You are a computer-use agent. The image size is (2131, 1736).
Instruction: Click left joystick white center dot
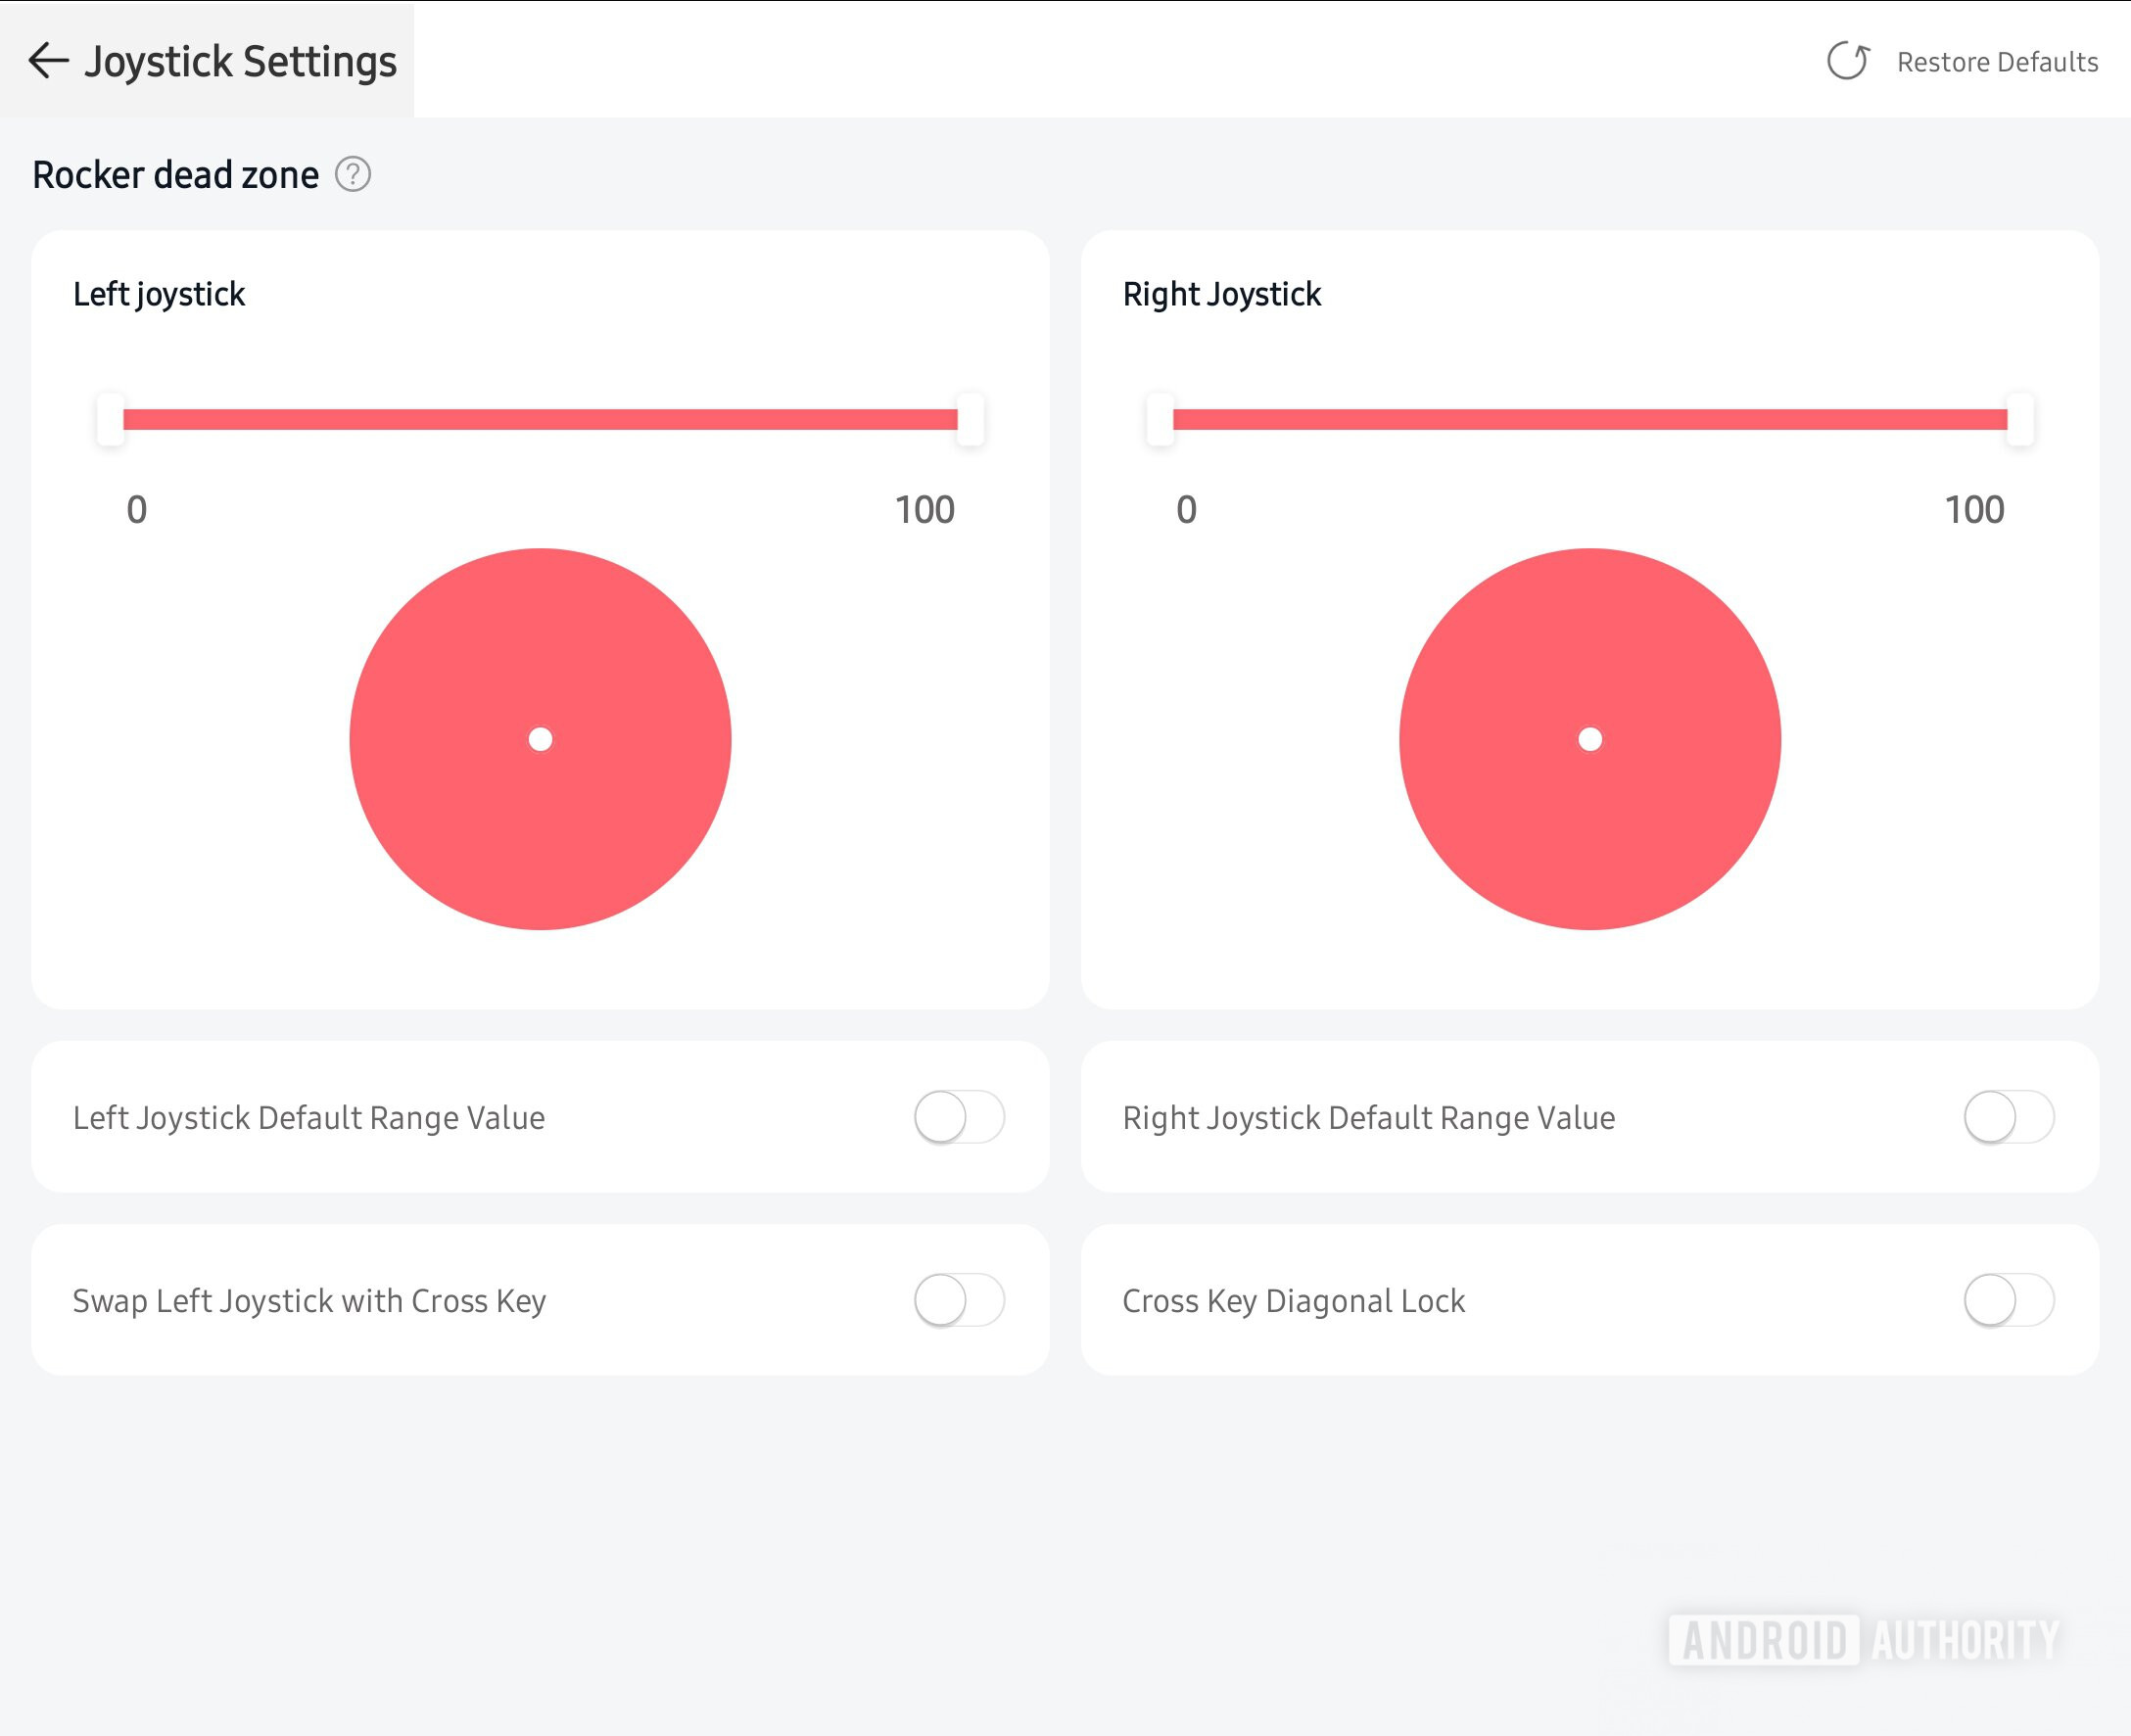coord(540,739)
